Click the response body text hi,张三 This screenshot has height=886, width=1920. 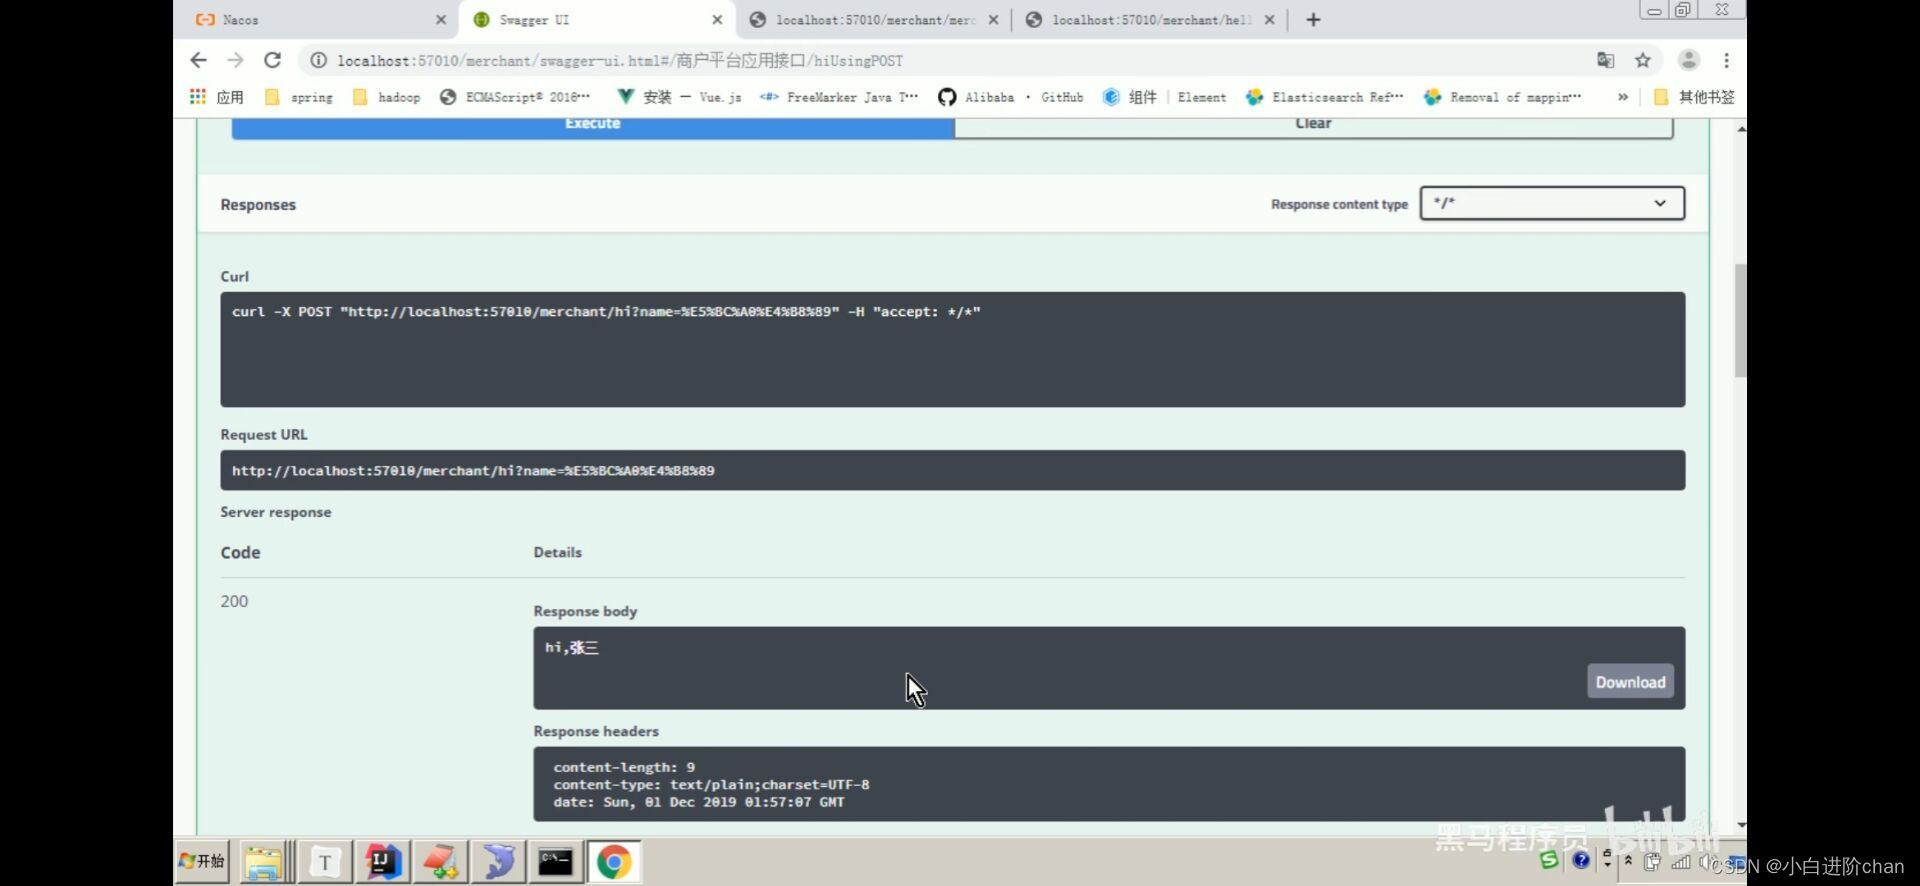pyautogui.click(x=572, y=648)
